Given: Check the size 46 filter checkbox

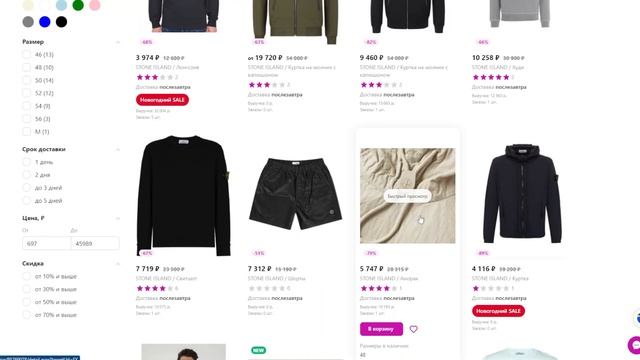Looking at the screenshot, I should click(x=27, y=54).
